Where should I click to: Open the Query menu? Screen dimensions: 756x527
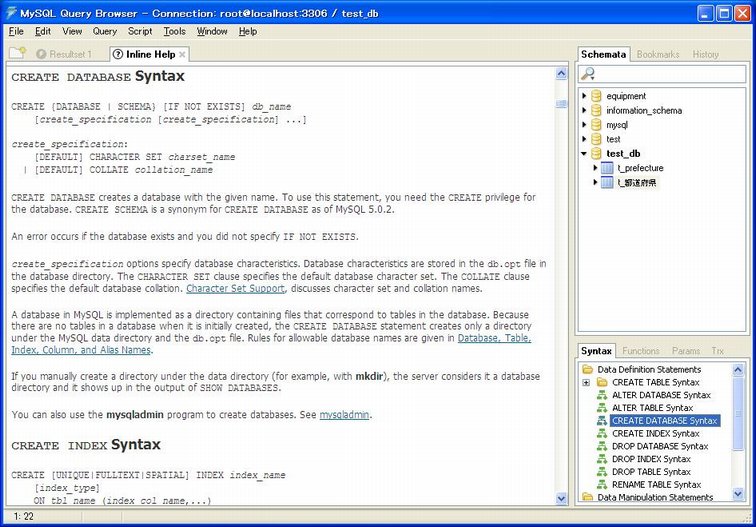pyautogui.click(x=105, y=31)
